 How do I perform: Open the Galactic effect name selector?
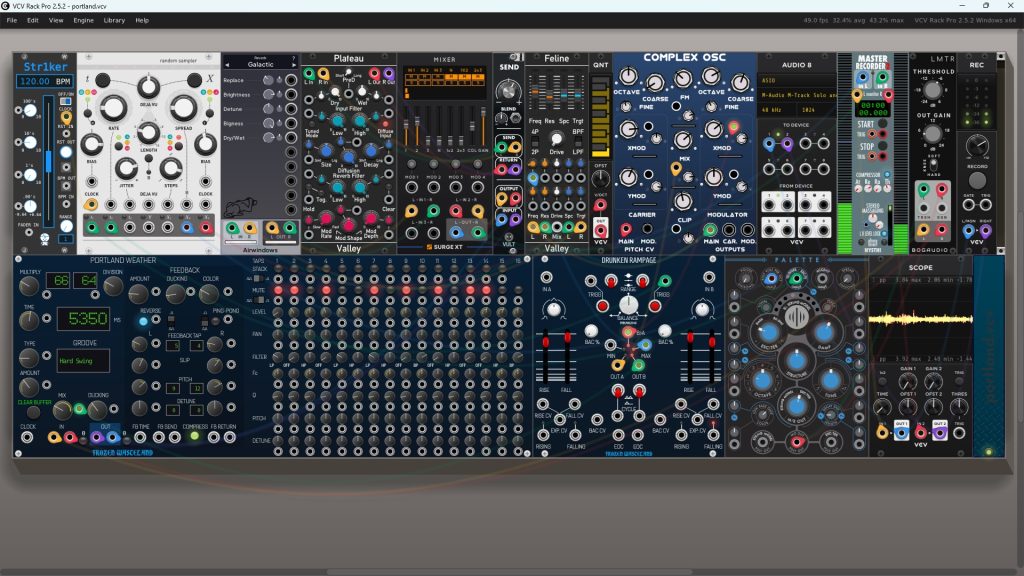tap(261, 65)
